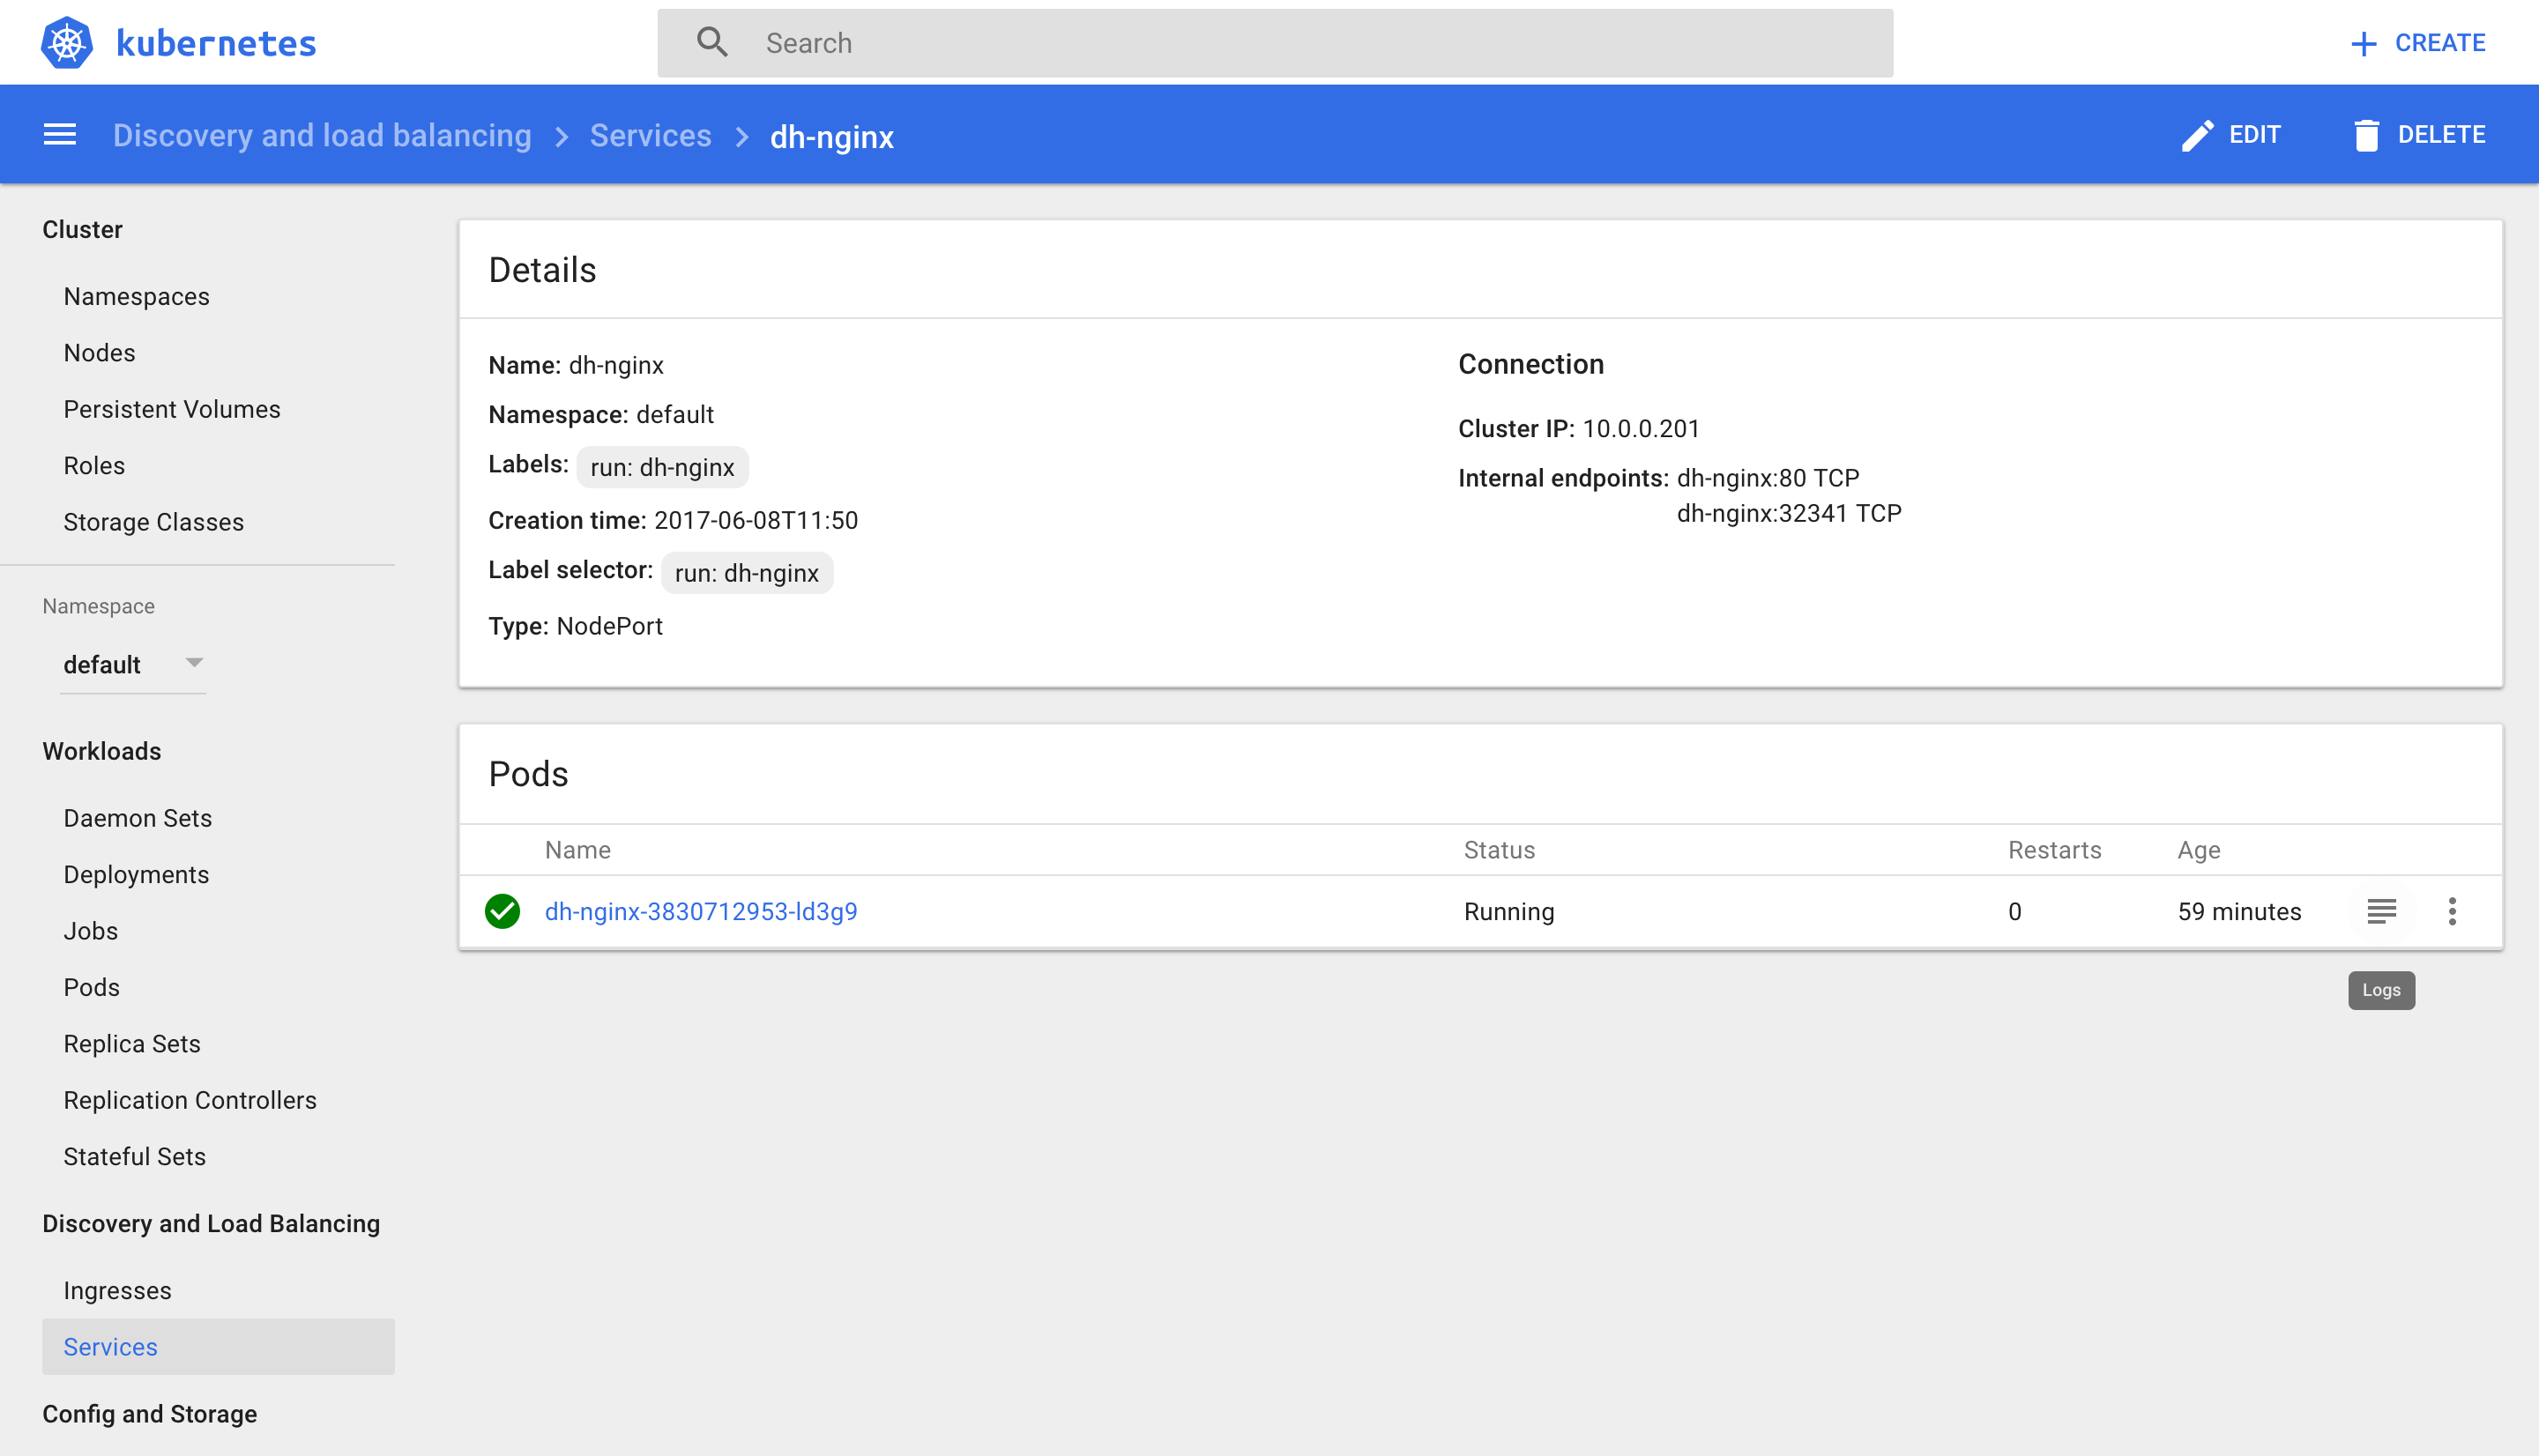Click the plus icon beside CREATE

tap(2363, 43)
